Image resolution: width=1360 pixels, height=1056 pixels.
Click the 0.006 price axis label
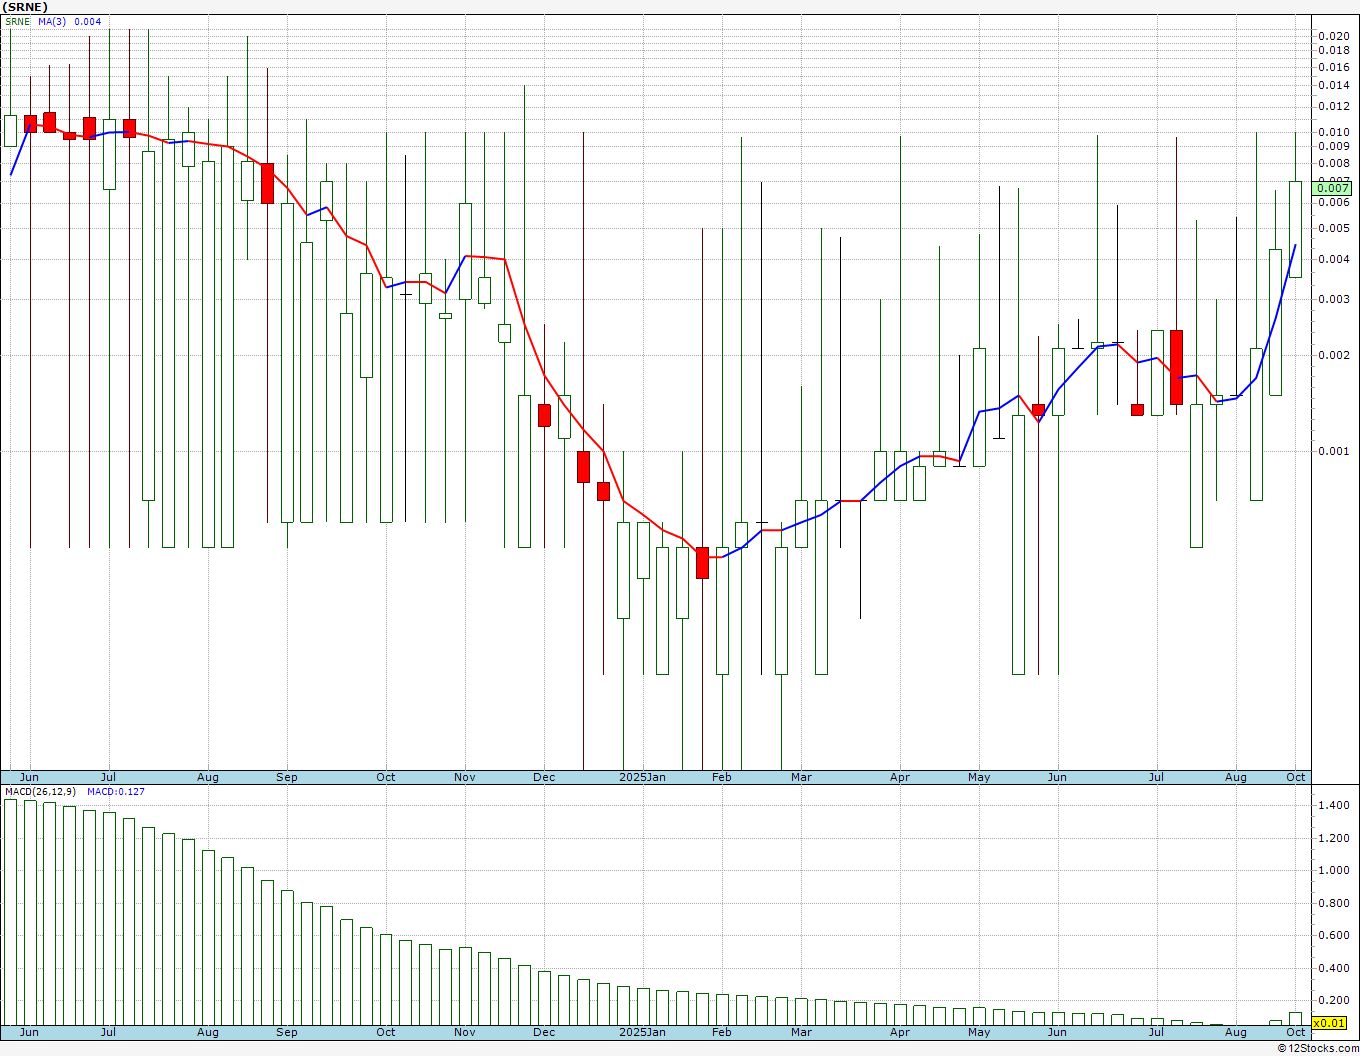tap(1334, 202)
